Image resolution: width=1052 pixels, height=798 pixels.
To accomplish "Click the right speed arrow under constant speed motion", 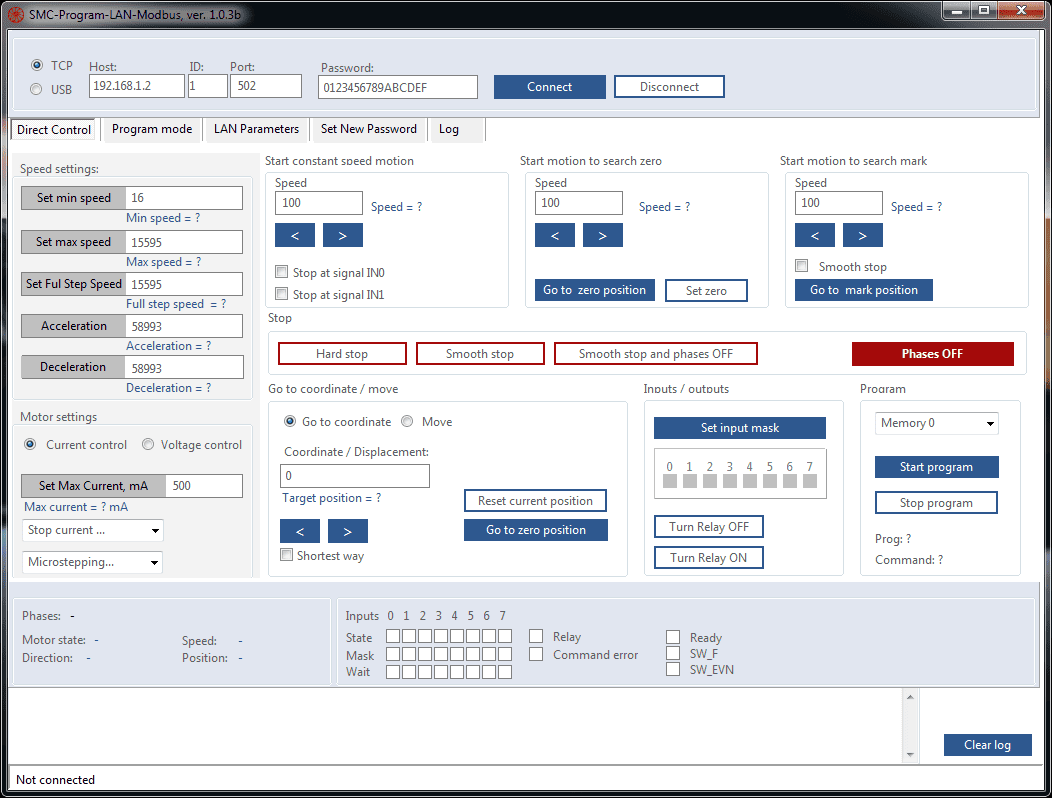I will pos(342,234).
